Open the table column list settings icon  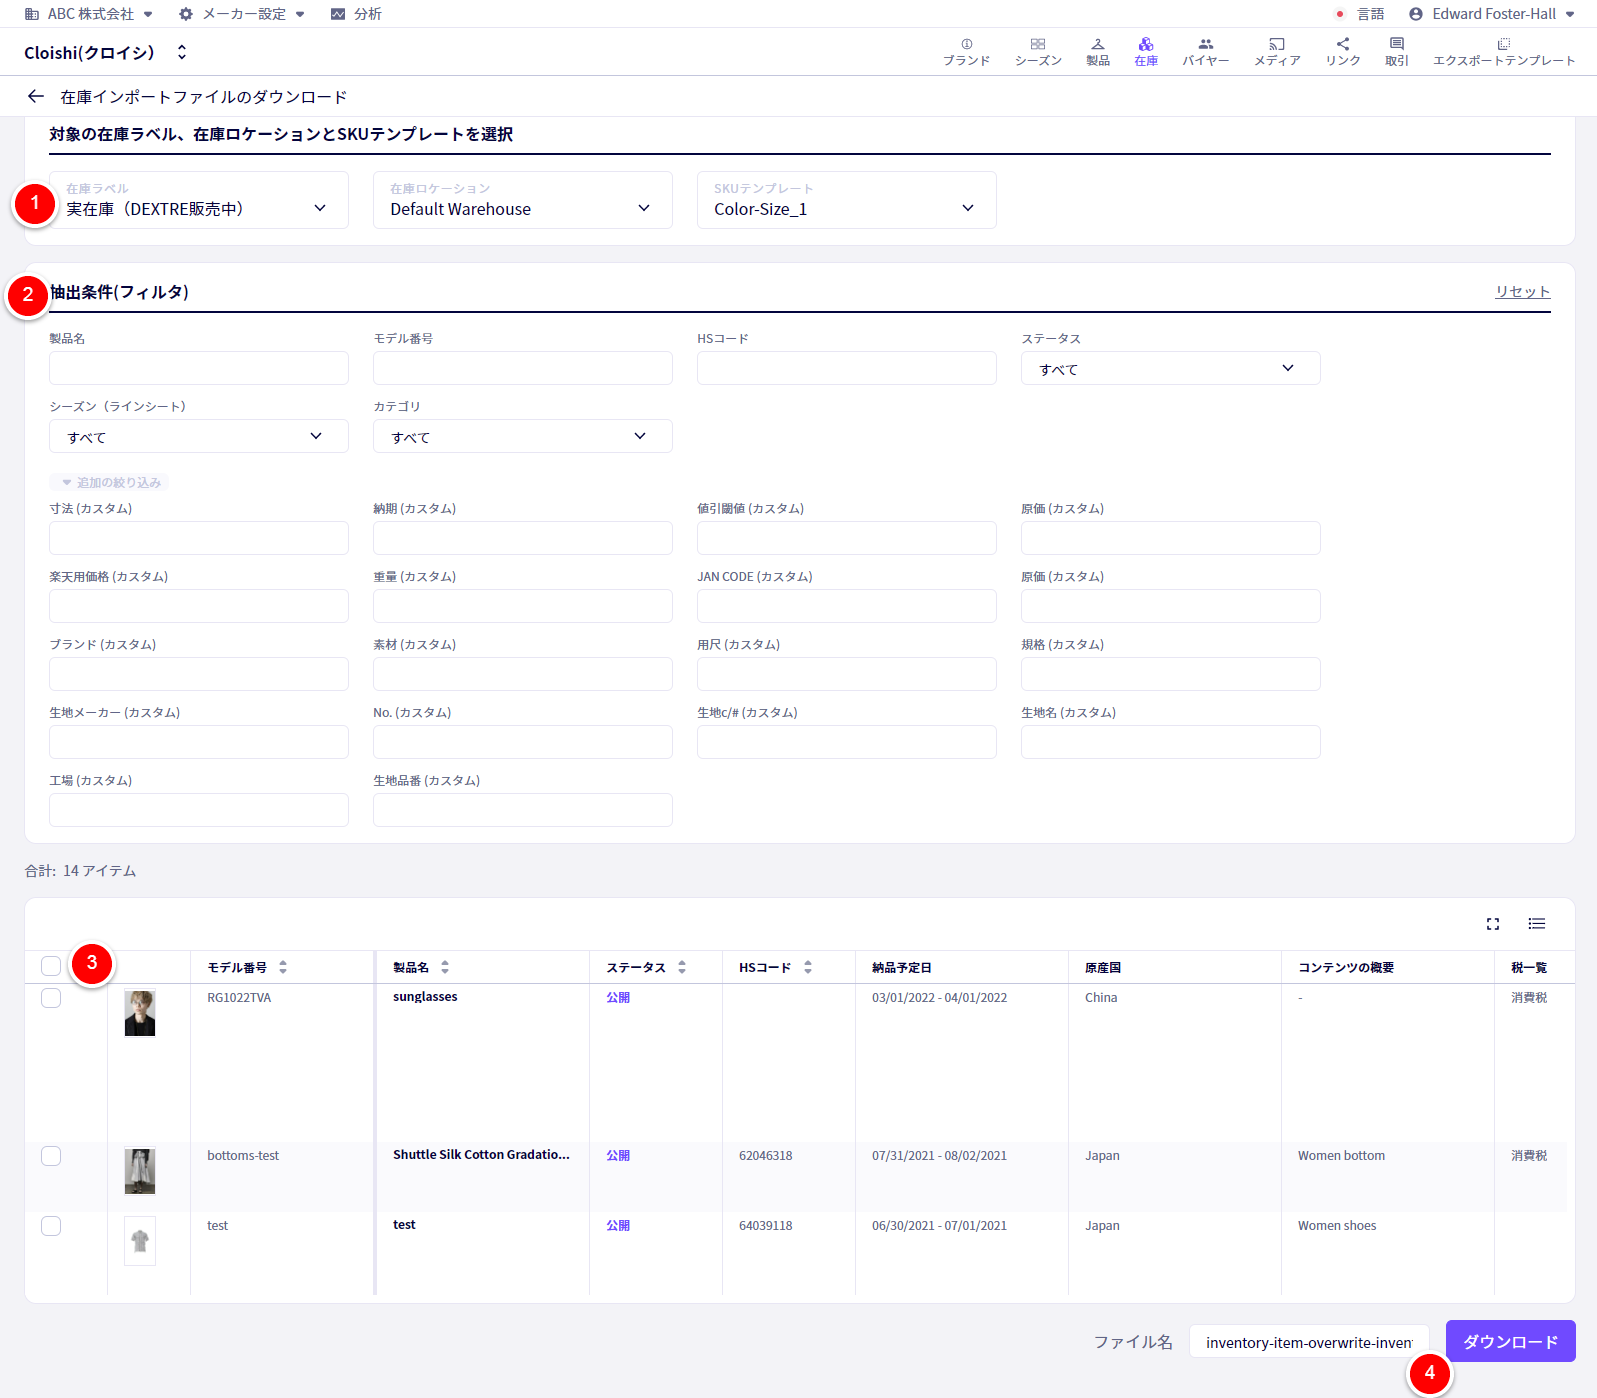[1537, 924]
